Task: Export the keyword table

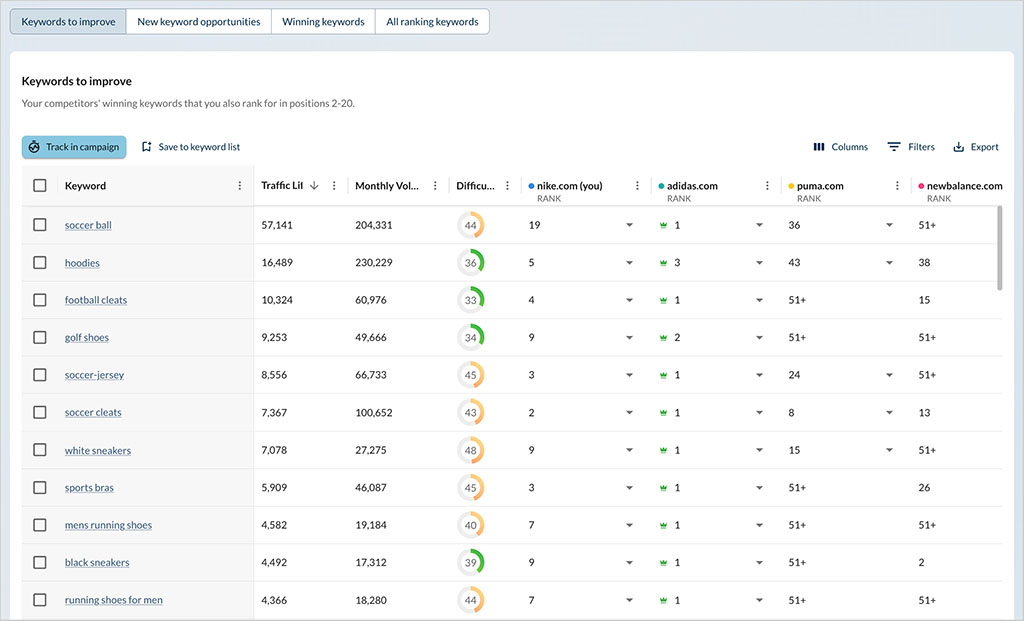Action: 976,147
